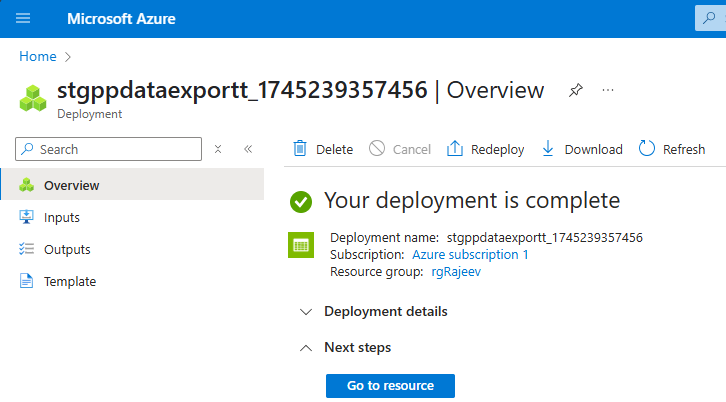Click the Redeploy upload icon
The width and height of the screenshot is (726, 402).
click(455, 149)
